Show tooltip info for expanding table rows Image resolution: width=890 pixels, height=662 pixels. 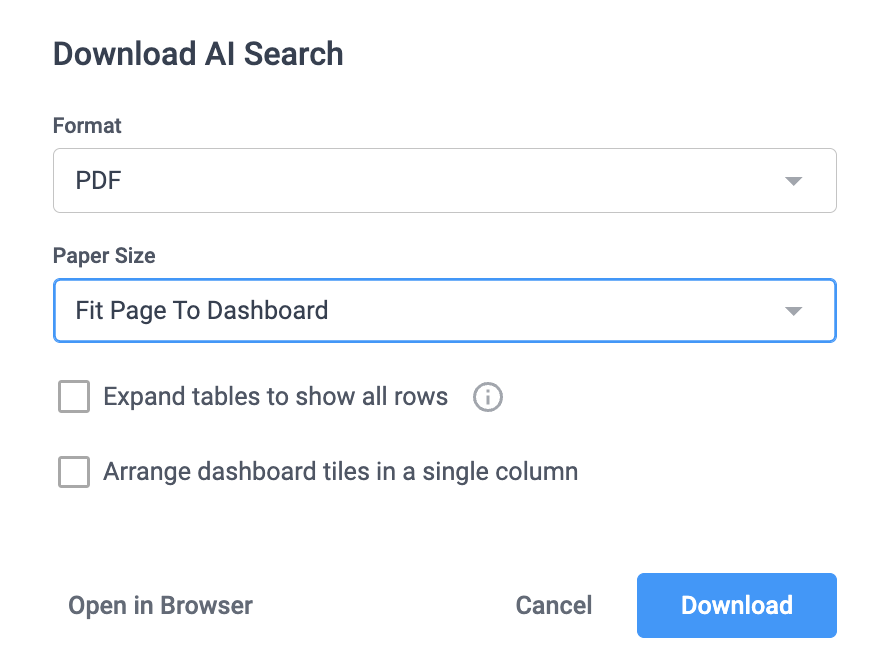coord(488,397)
